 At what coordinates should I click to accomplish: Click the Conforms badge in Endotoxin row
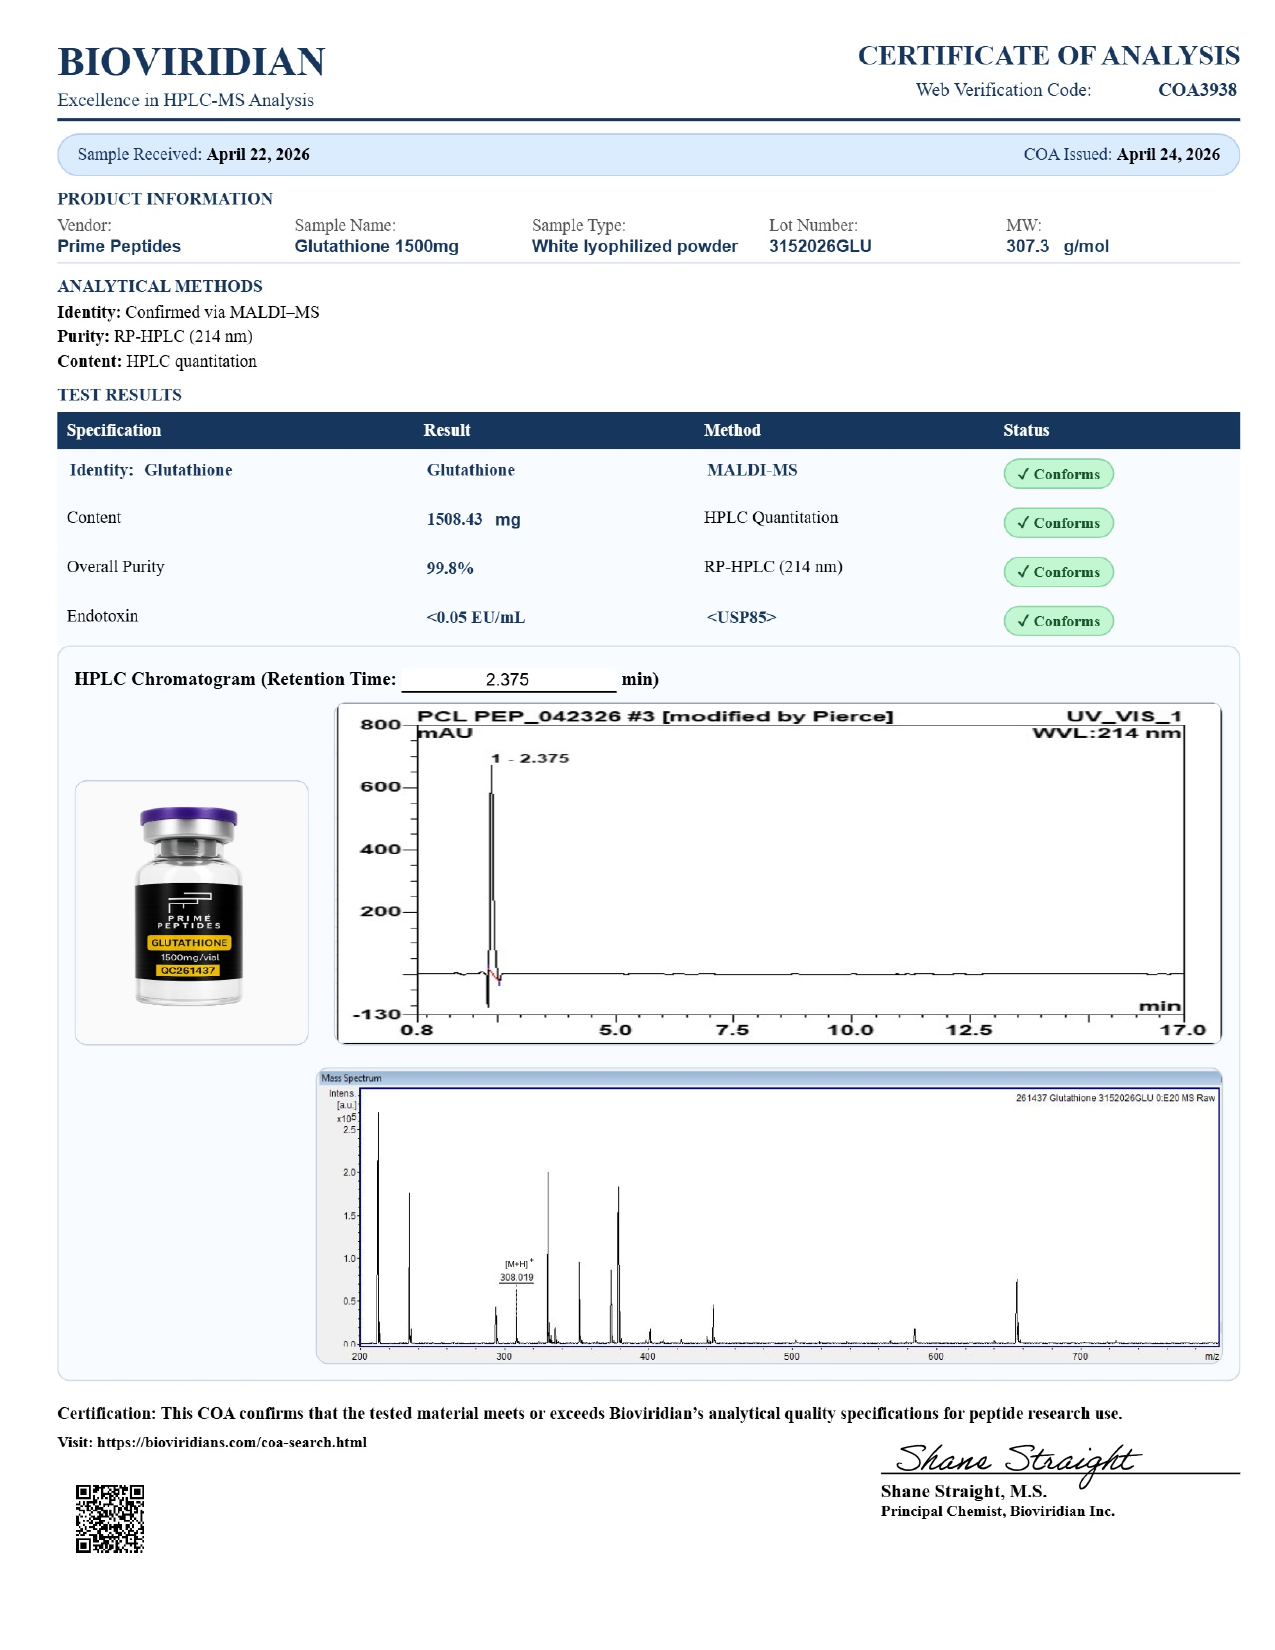(x=1058, y=621)
